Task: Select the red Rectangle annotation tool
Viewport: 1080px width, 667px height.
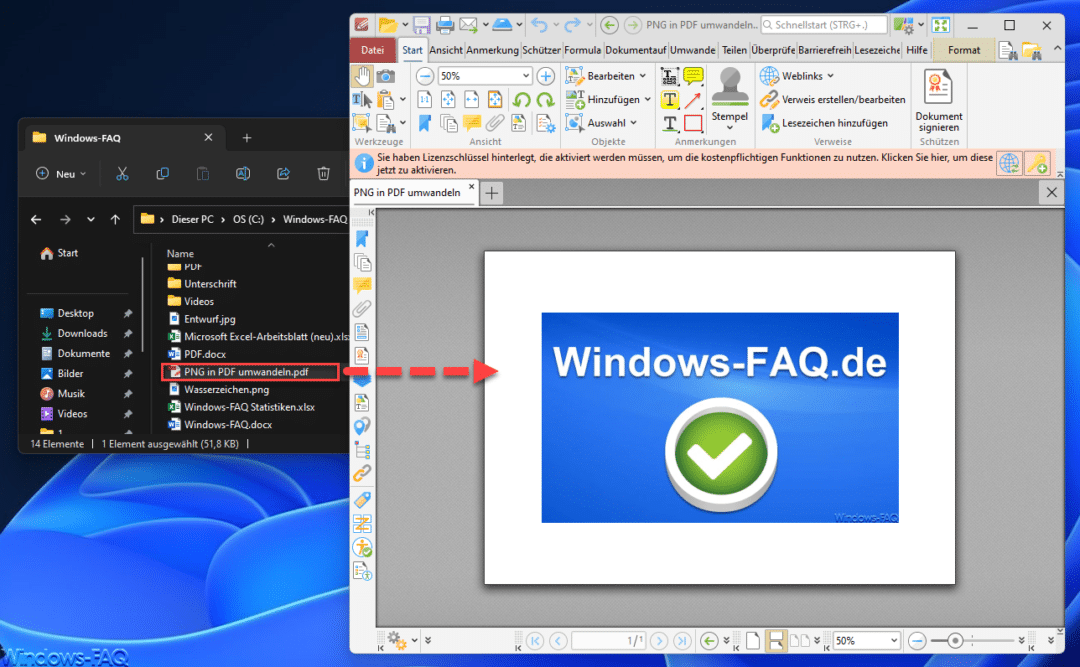Action: pyautogui.click(x=693, y=123)
